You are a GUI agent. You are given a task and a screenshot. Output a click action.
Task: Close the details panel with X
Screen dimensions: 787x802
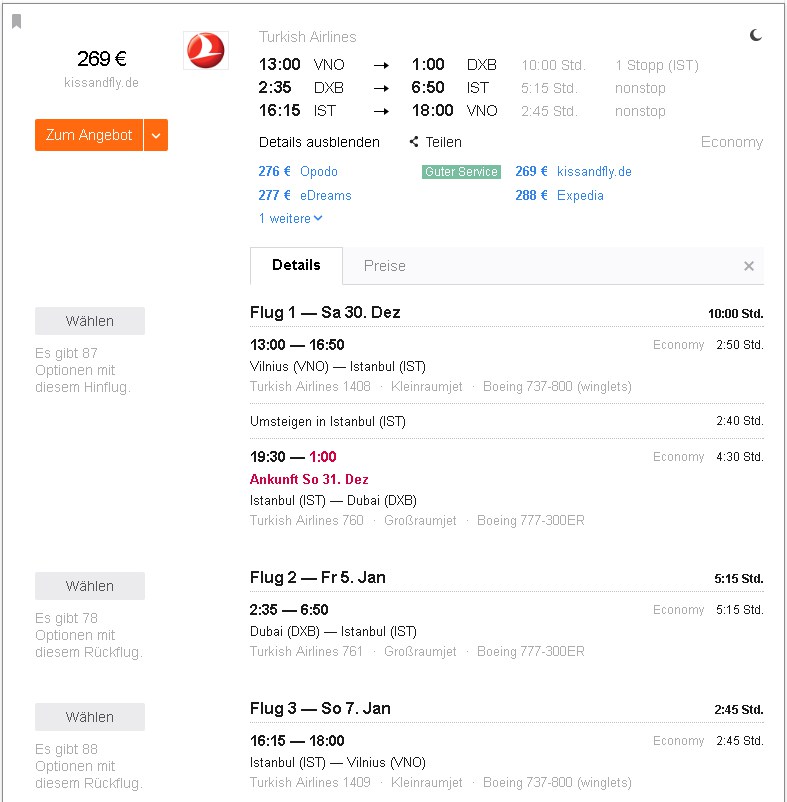[x=749, y=266]
